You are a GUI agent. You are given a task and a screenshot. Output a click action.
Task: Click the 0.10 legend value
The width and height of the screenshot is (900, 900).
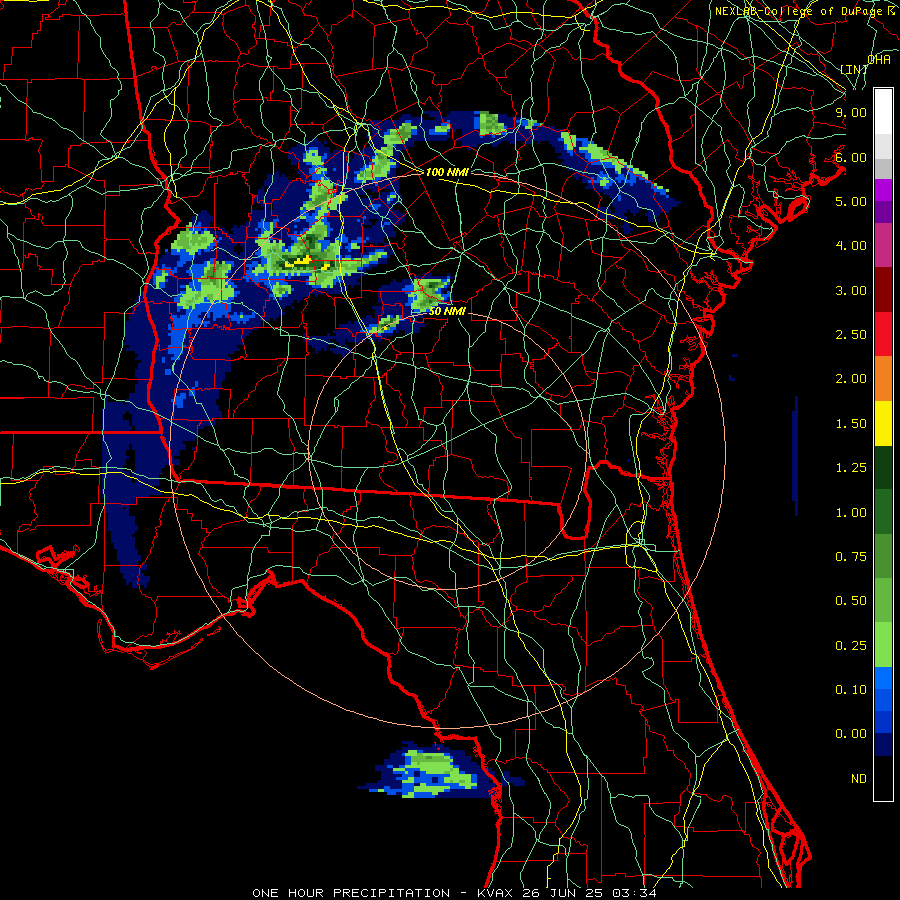point(851,690)
